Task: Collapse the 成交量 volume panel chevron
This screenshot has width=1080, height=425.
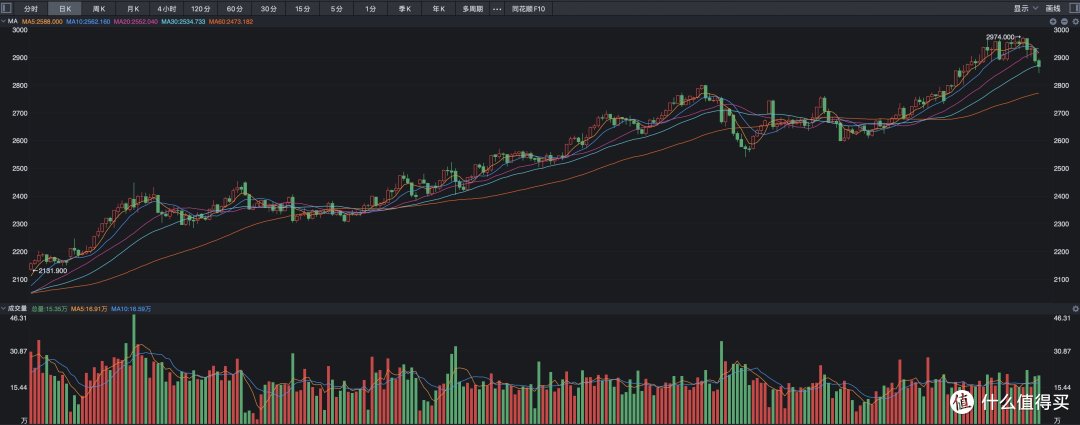Action: [x=3, y=309]
